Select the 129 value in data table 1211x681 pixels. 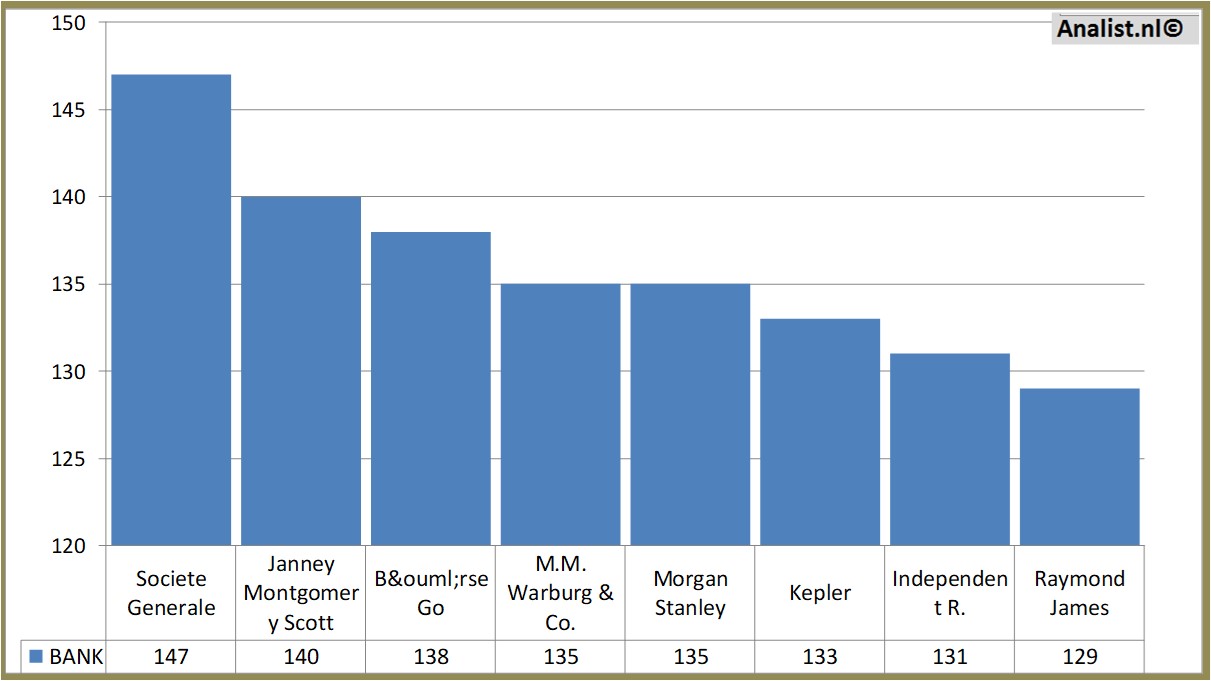coord(1080,657)
